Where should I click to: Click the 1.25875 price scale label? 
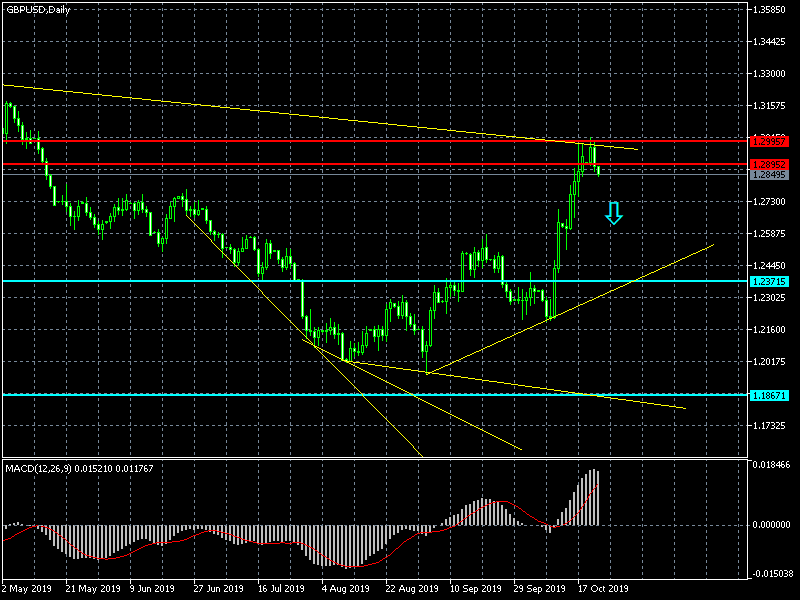(x=769, y=234)
